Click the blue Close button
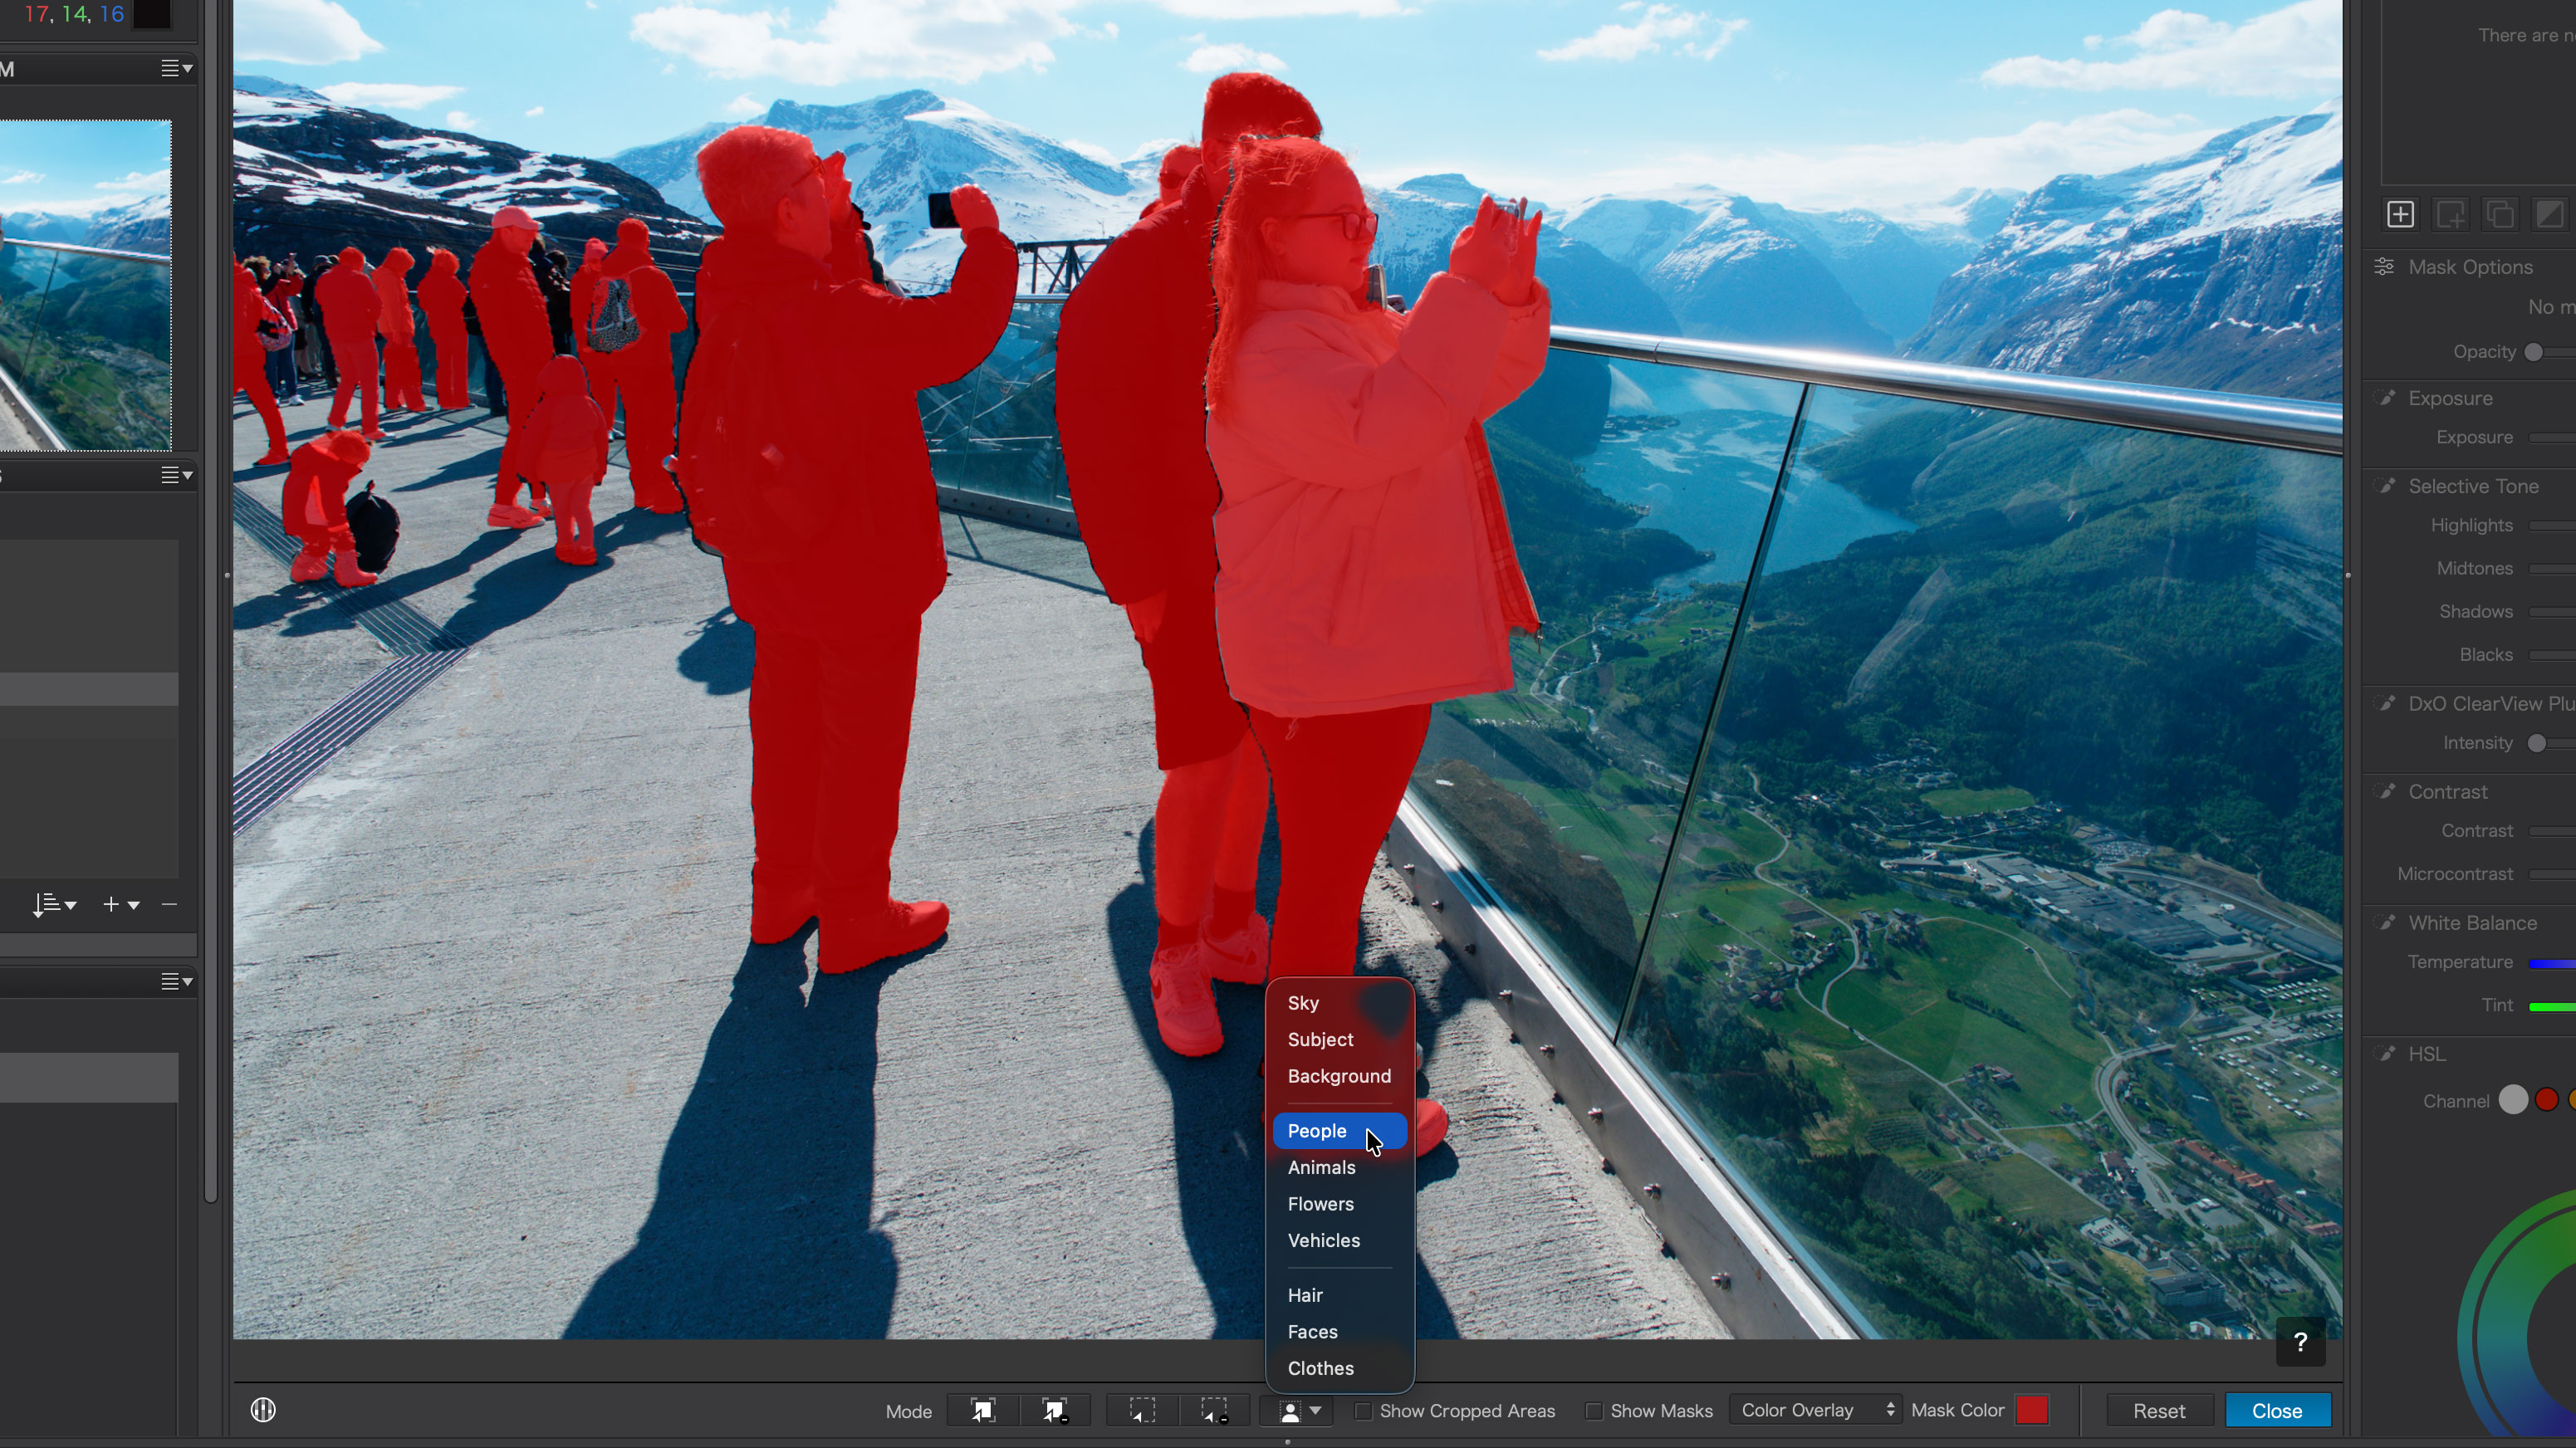This screenshot has height=1448, width=2576. 2277,1411
